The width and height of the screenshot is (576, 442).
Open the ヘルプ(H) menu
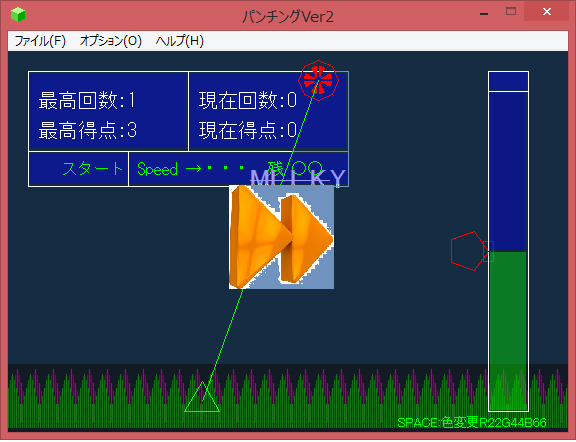[180, 41]
